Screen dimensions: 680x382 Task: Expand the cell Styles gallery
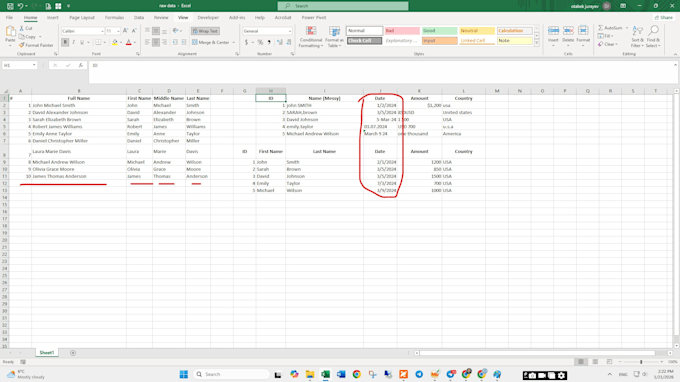coord(537,43)
